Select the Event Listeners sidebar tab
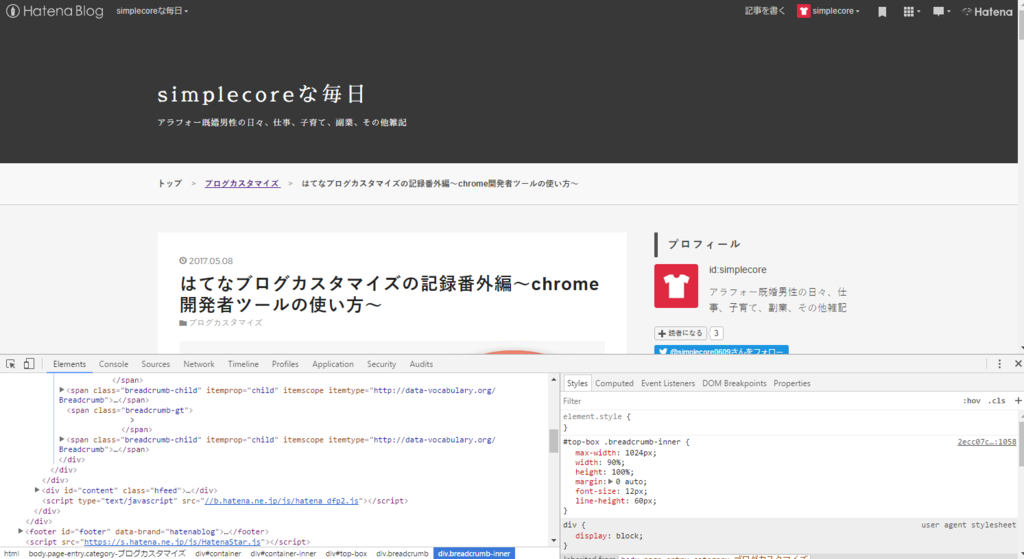The height and width of the screenshot is (559, 1024). pos(667,383)
